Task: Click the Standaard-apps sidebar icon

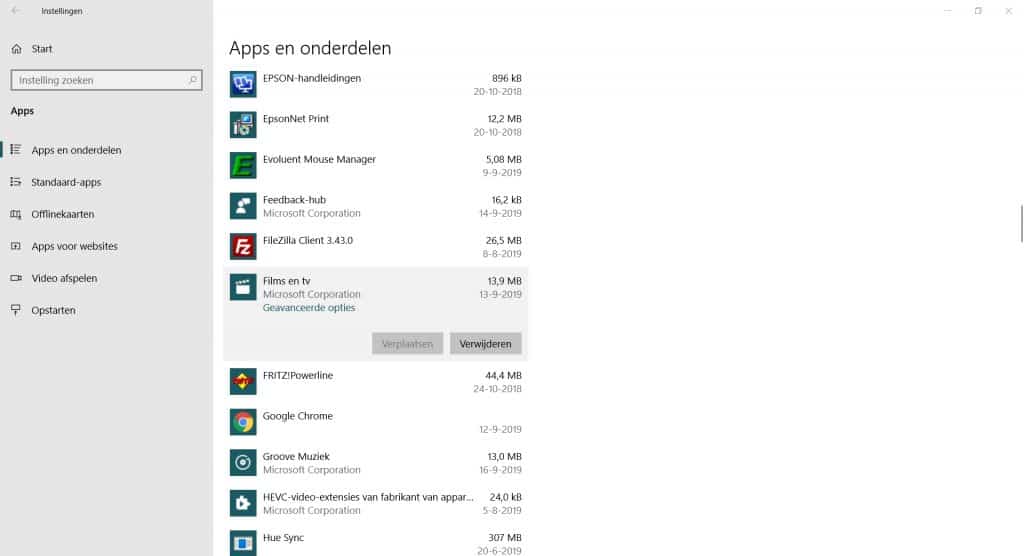Action: pos(16,182)
